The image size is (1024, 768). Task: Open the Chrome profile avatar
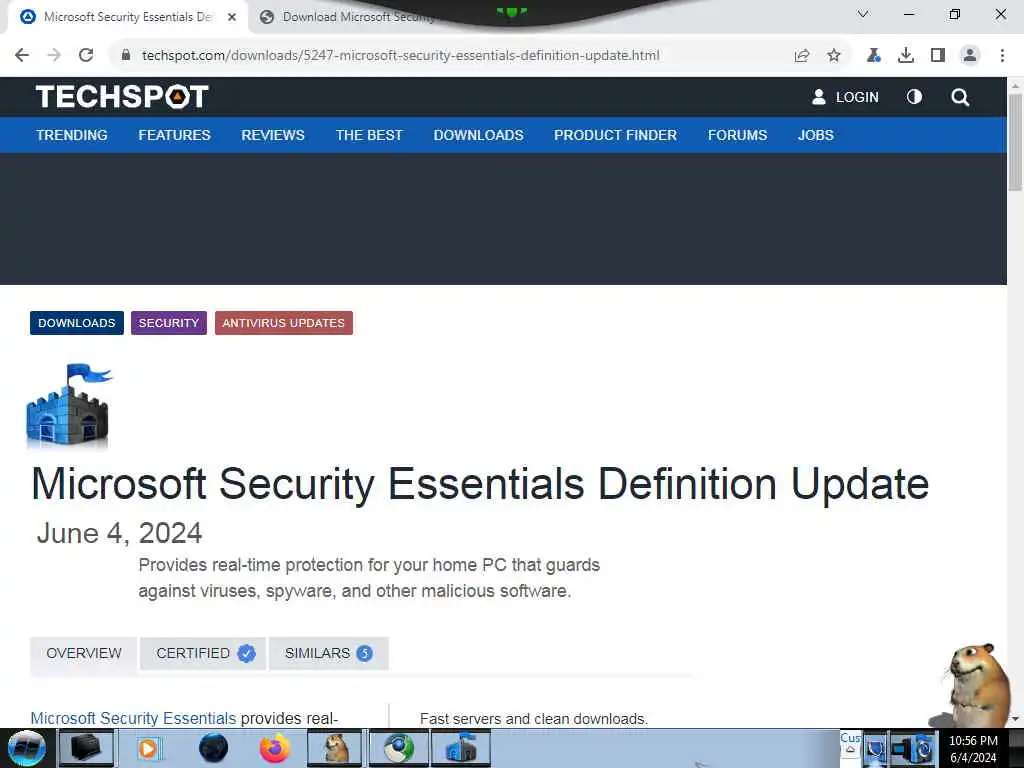click(970, 56)
